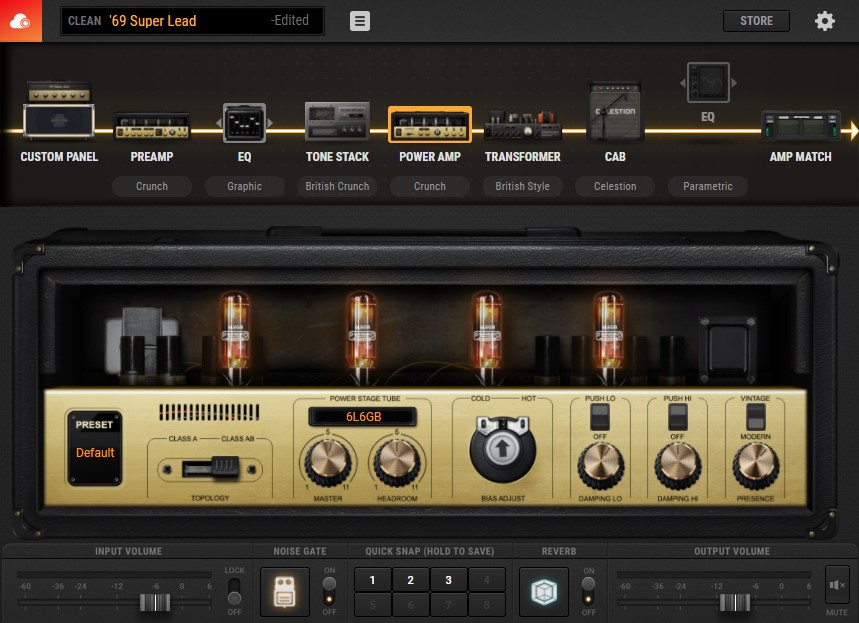Click left arrow beside graphic EQ

click(x=219, y=123)
